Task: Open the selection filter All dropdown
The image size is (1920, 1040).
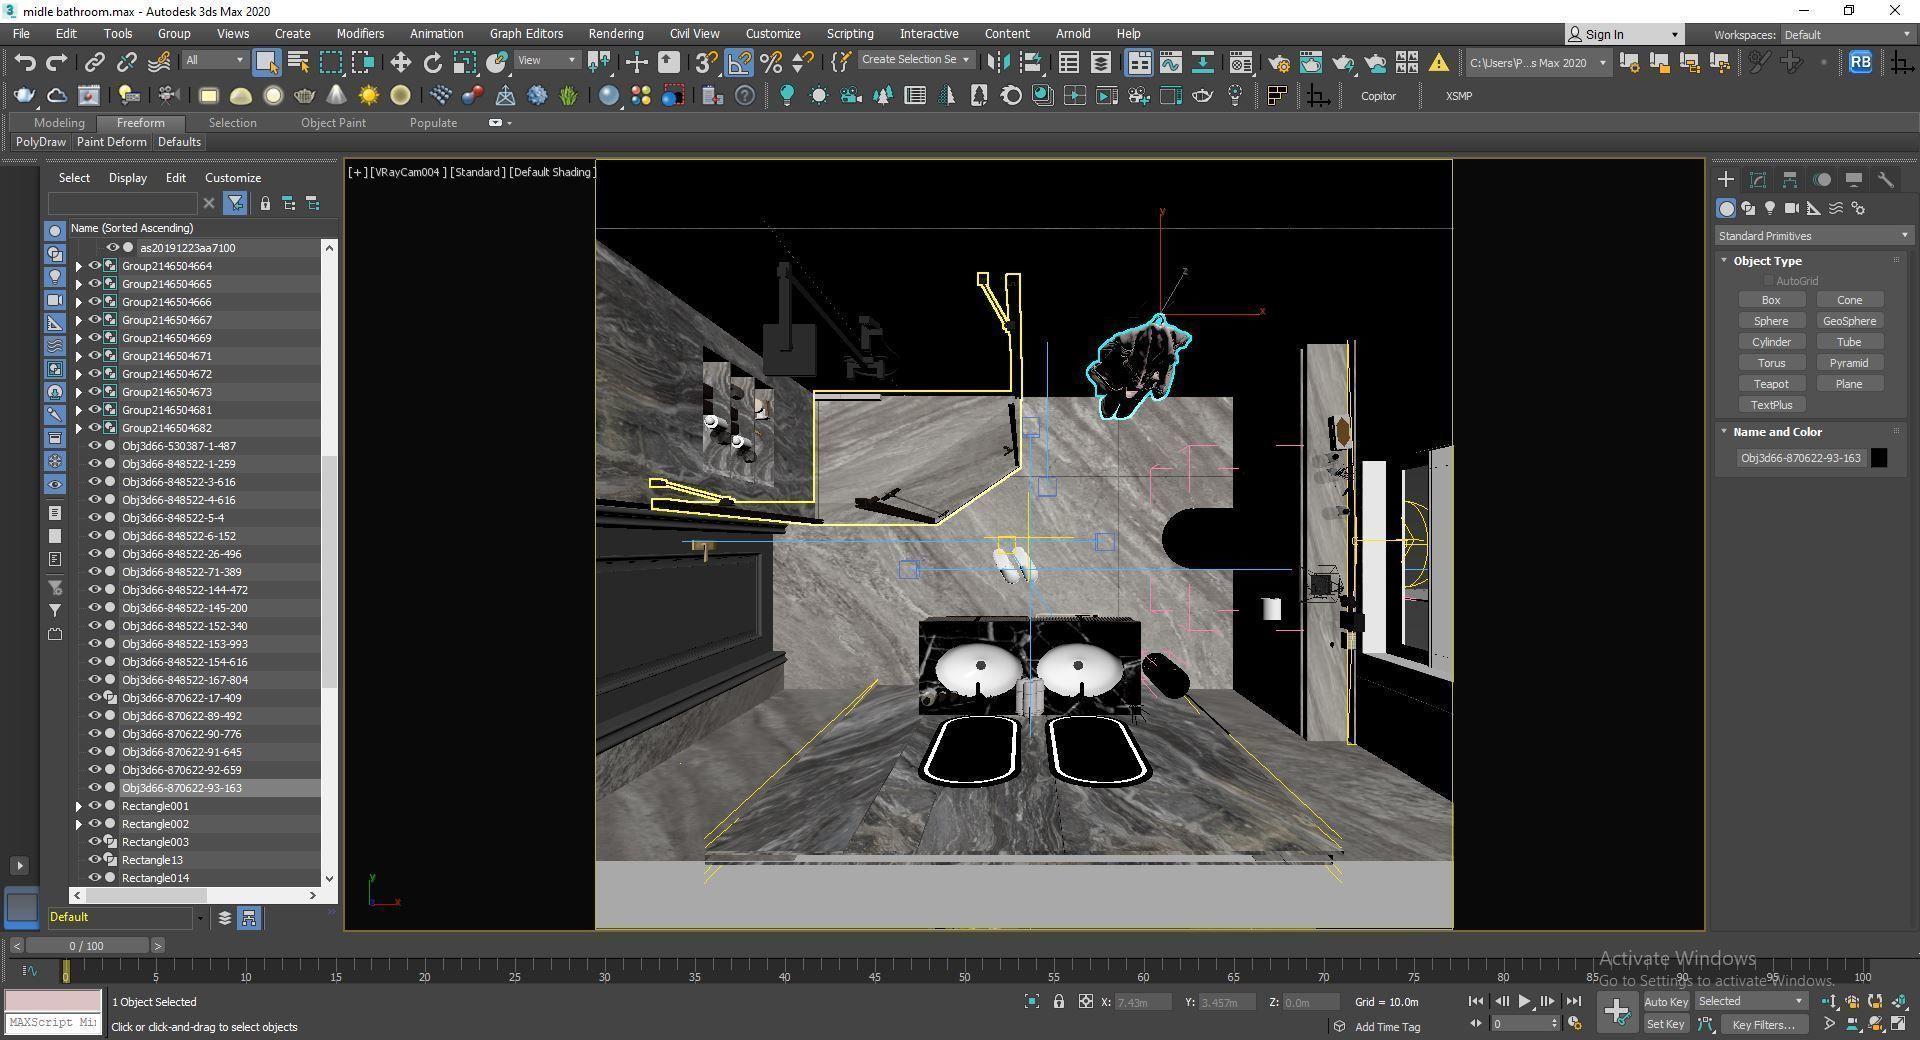Action: (x=214, y=60)
